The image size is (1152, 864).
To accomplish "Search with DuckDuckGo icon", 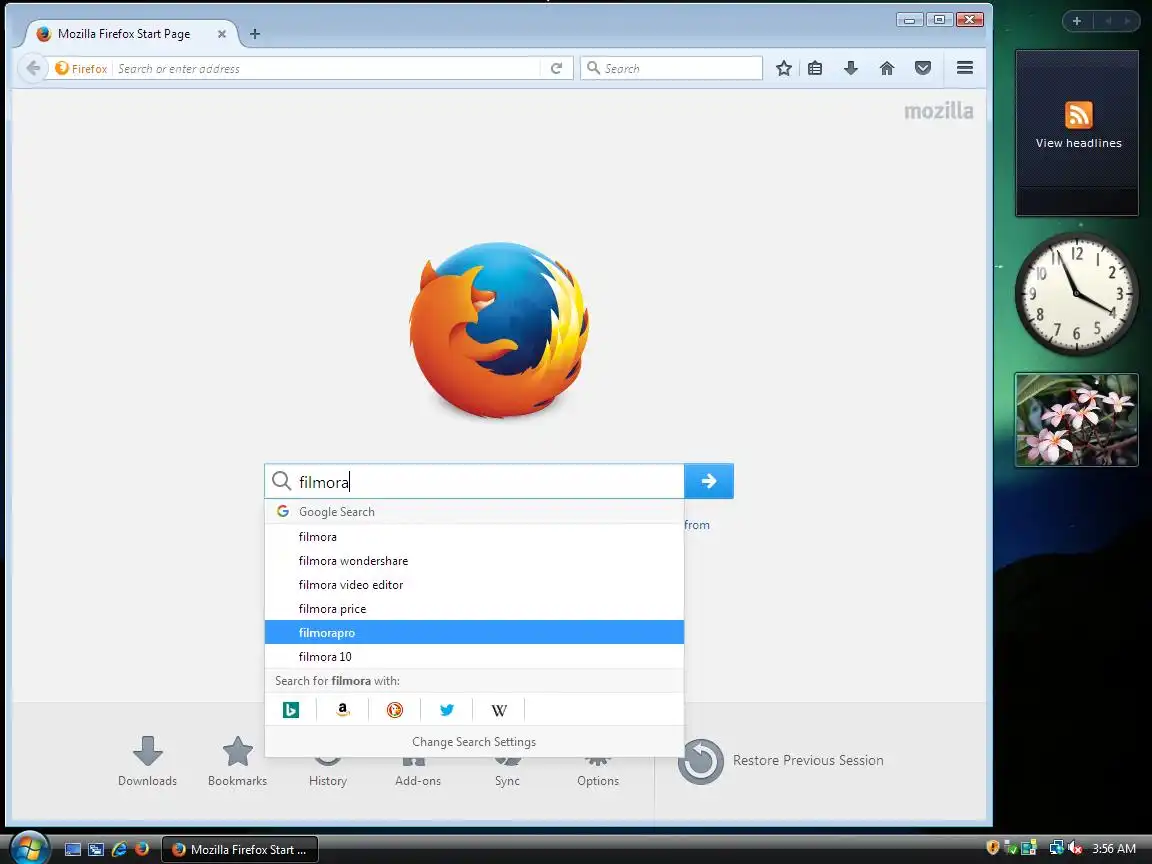I will (x=395, y=710).
